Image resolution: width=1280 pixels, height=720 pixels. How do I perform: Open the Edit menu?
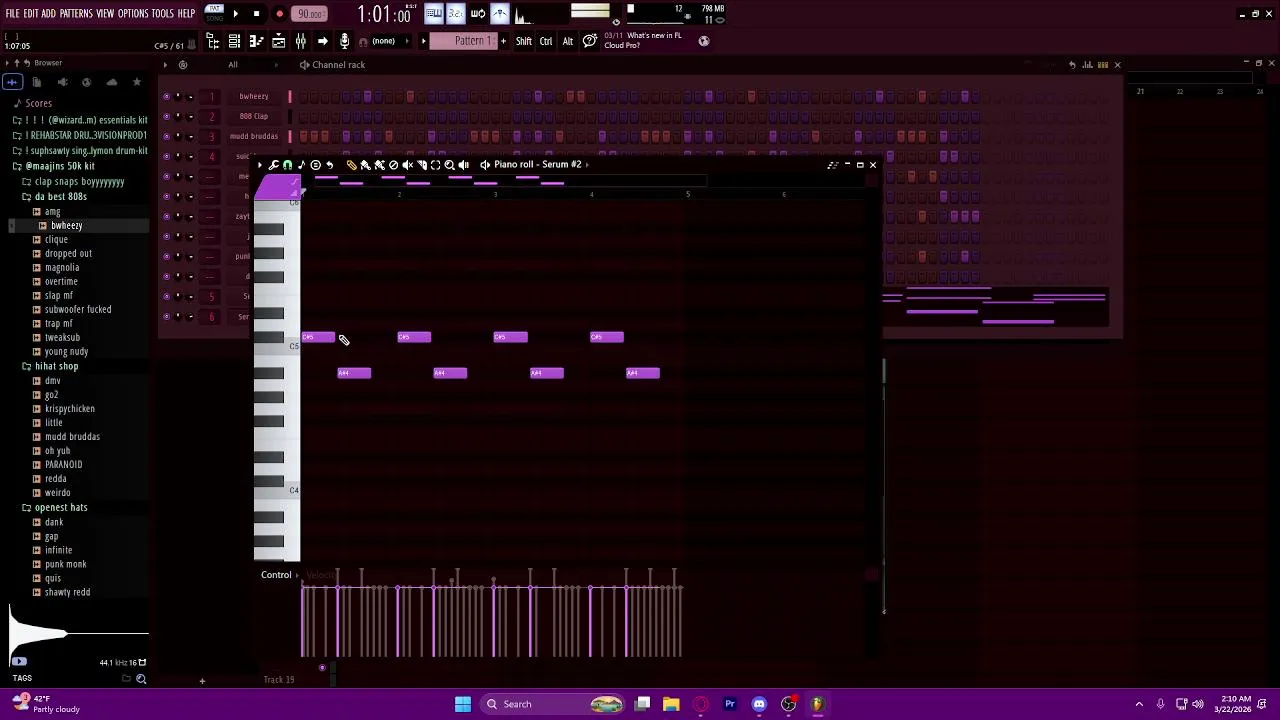click(31, 14)
